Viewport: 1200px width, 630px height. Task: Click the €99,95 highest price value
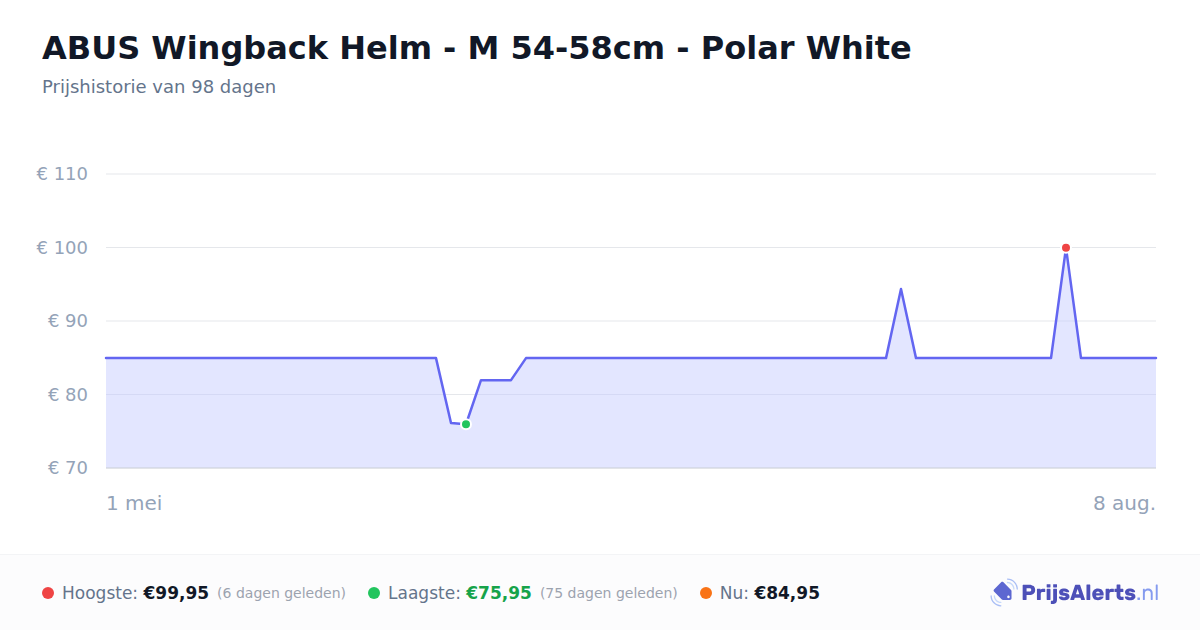(176, 593)
